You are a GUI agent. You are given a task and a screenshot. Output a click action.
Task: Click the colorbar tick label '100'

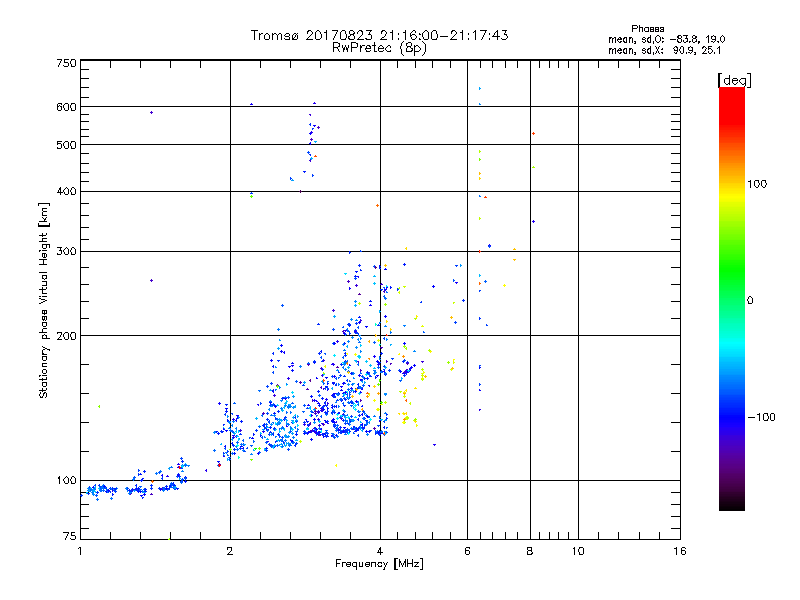757,184
